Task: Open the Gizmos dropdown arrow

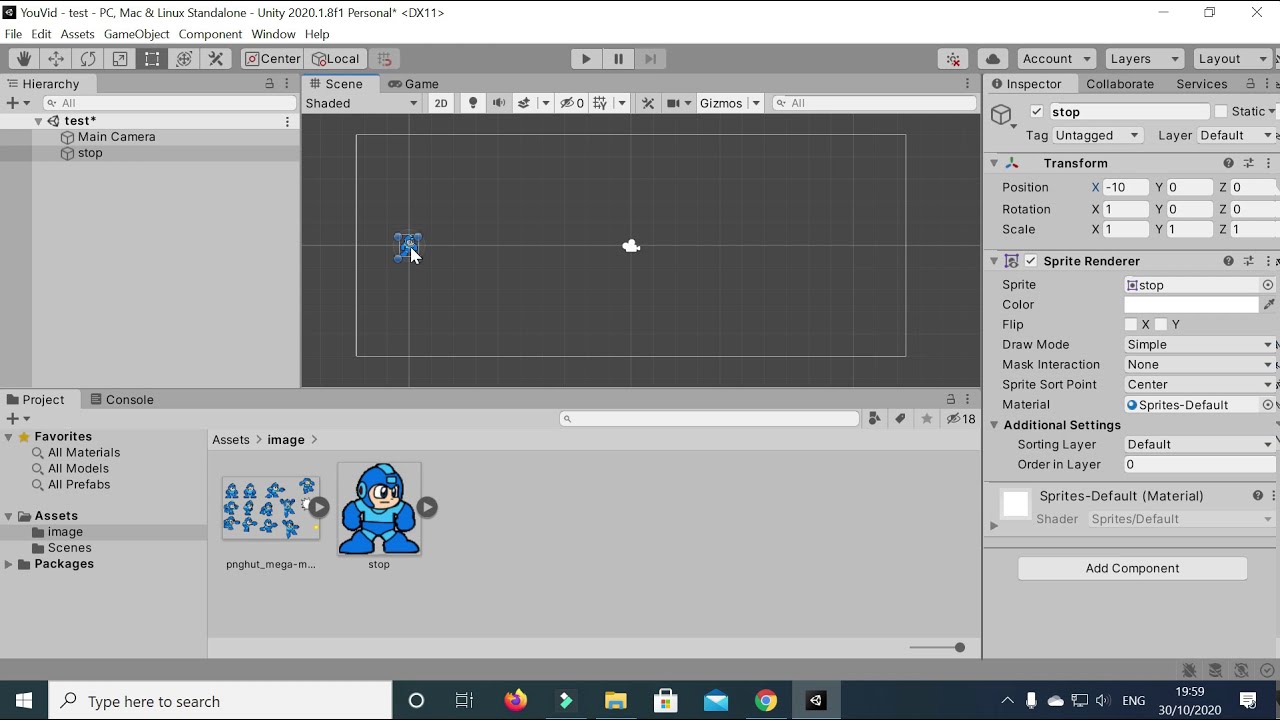Action: click(x=756, y=103)
